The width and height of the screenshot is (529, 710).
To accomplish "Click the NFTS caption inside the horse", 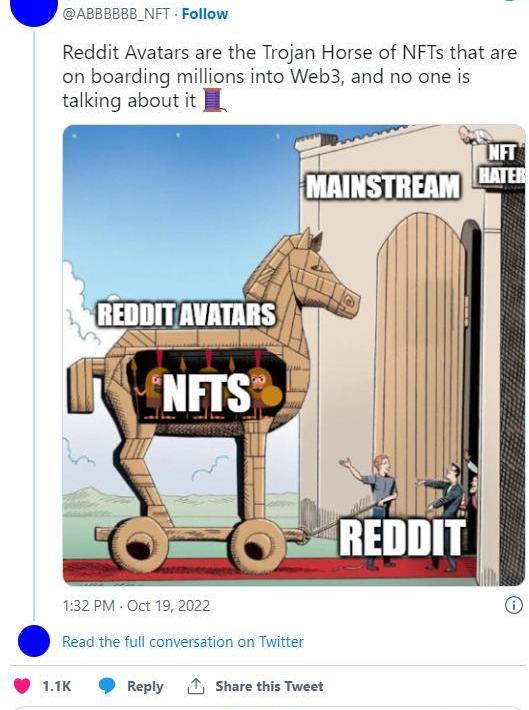I will [x=206, y=391].
